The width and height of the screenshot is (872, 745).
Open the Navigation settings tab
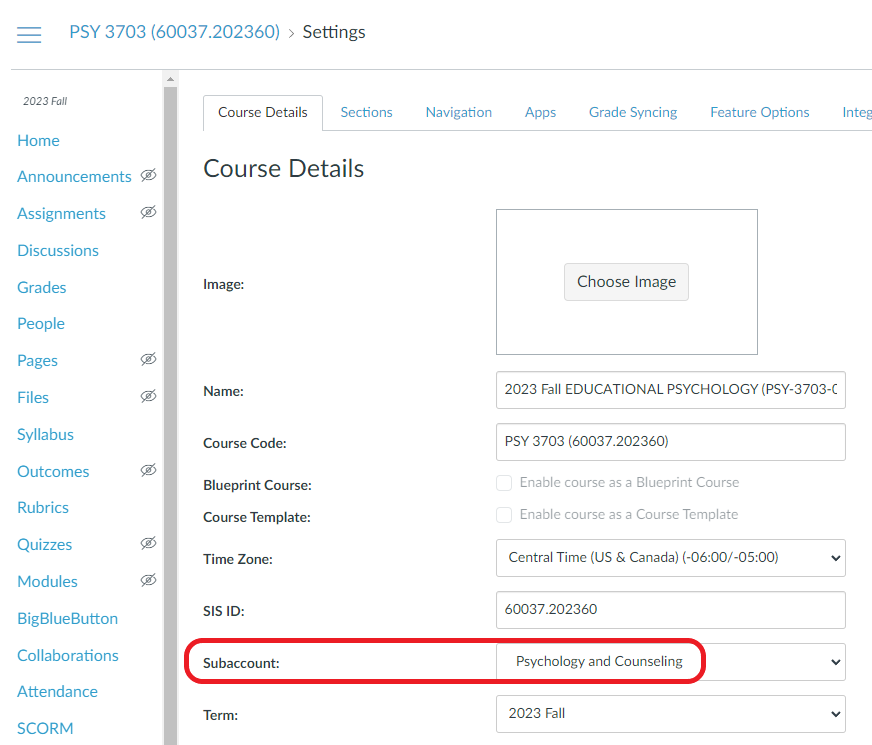pyautogui.click(x=458, y=112)
